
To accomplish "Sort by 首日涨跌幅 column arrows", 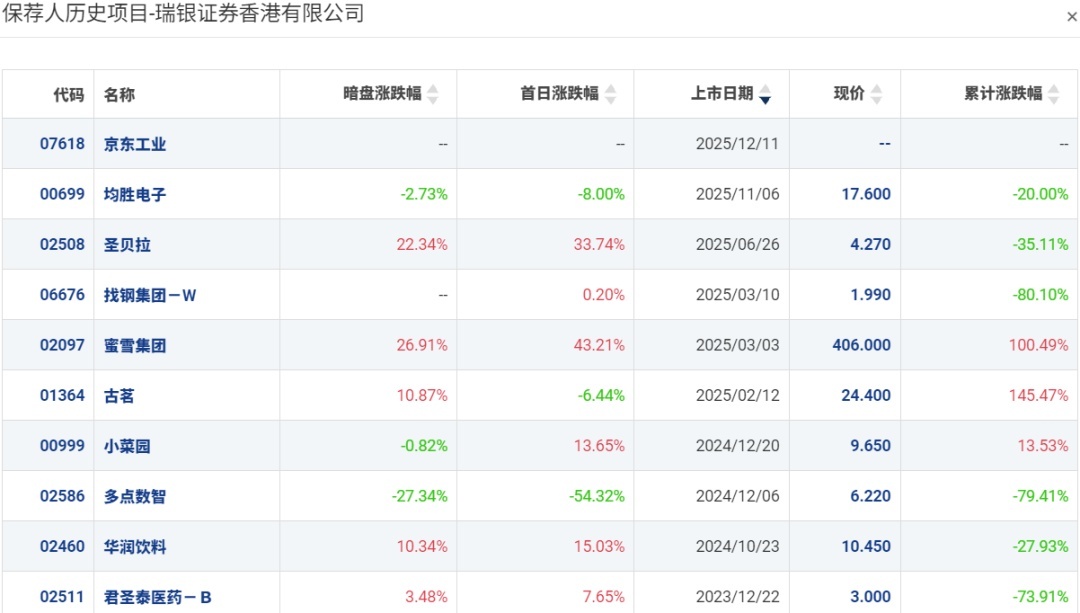I will pyautogui.click(x=610, y=94).
